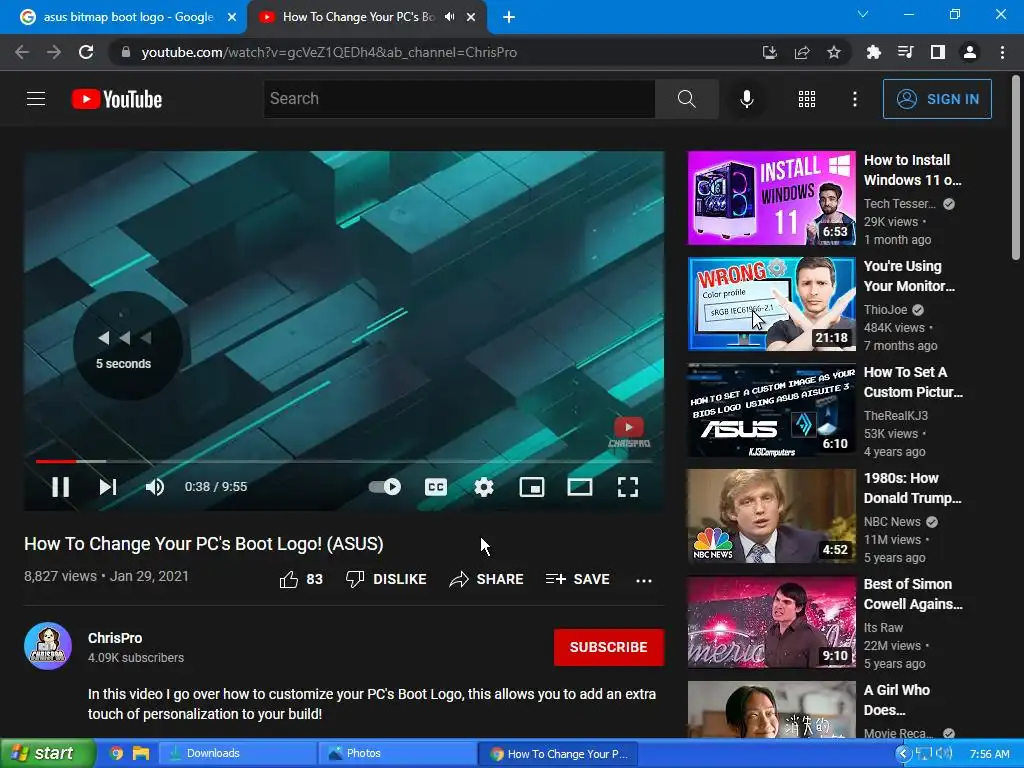Open the Chrome profile icon
This screenshot has width=1024, height=768.
pyautogui.click(x=970, y=52)
